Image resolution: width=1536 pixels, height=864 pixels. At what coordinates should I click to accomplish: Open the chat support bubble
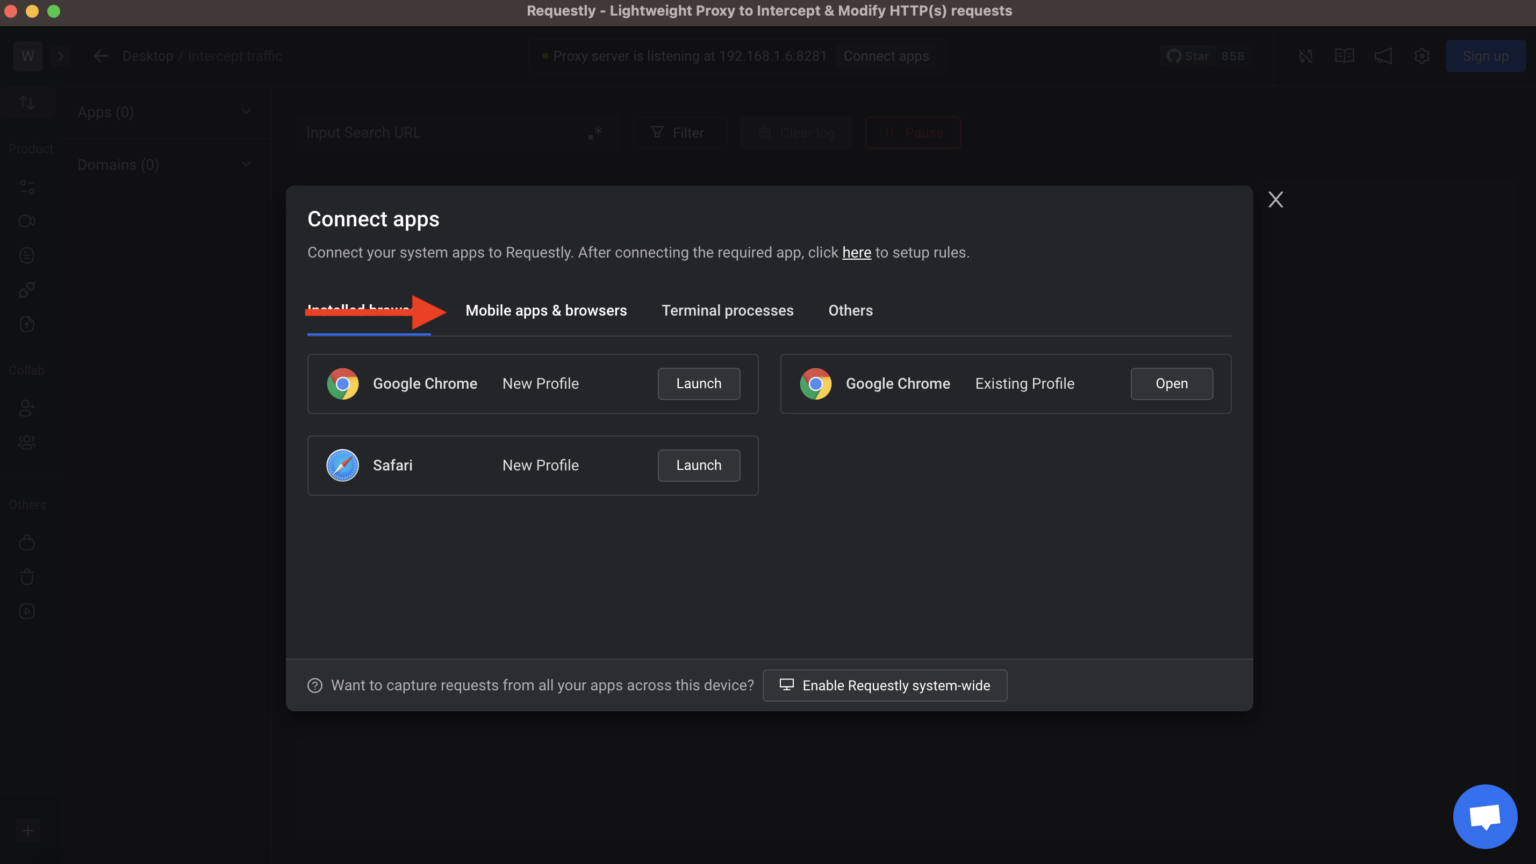[x=1485, y=816]
